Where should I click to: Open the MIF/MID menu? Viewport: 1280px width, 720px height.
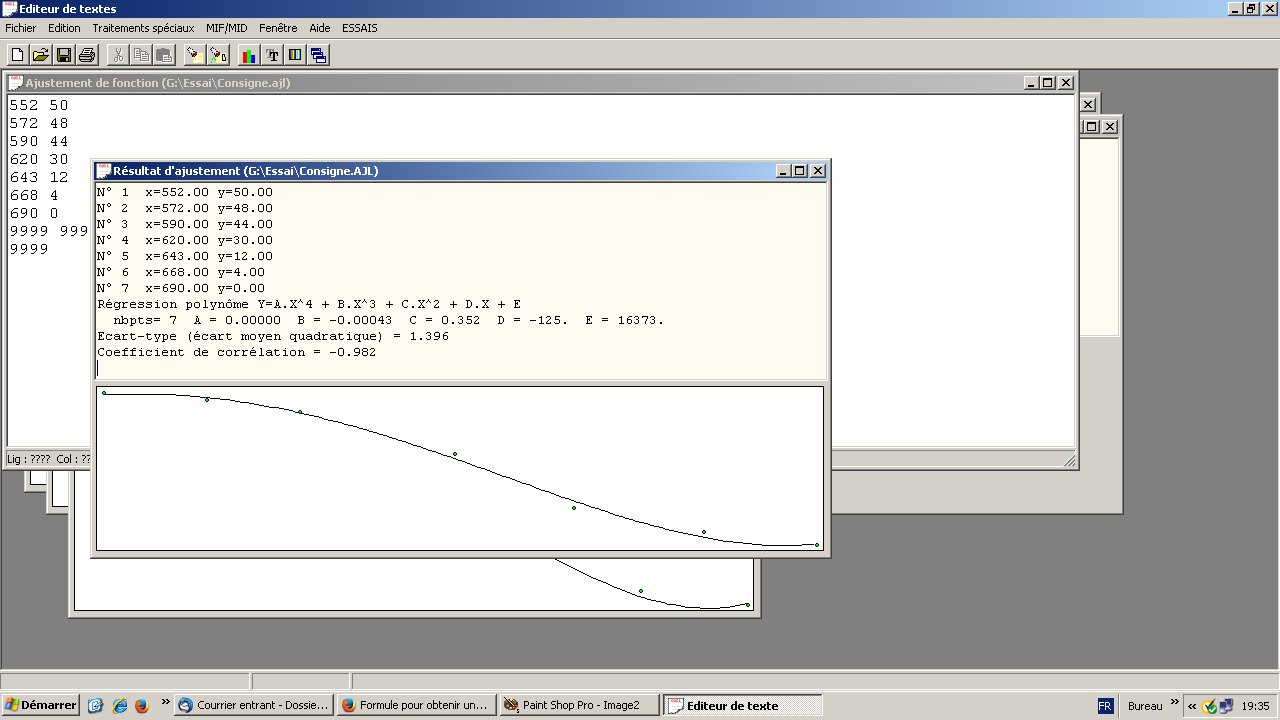227,28
